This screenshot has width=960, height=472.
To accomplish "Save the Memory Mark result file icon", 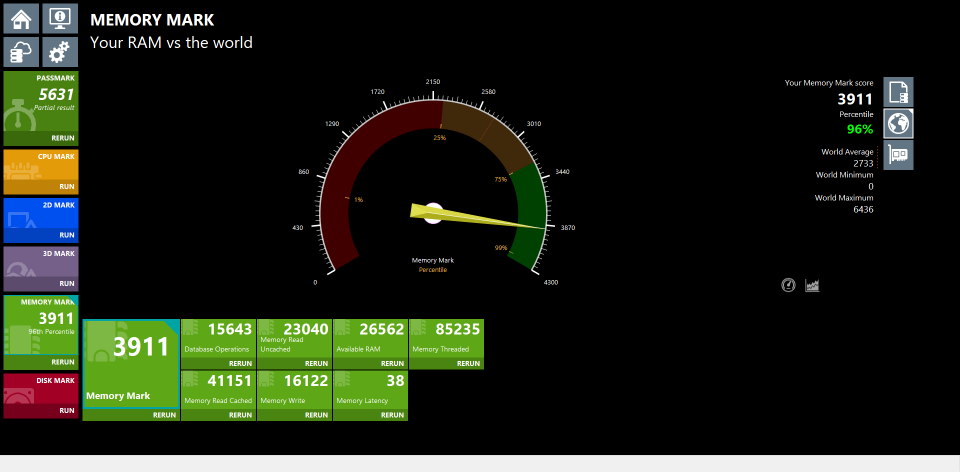I will tap(898, 92).
